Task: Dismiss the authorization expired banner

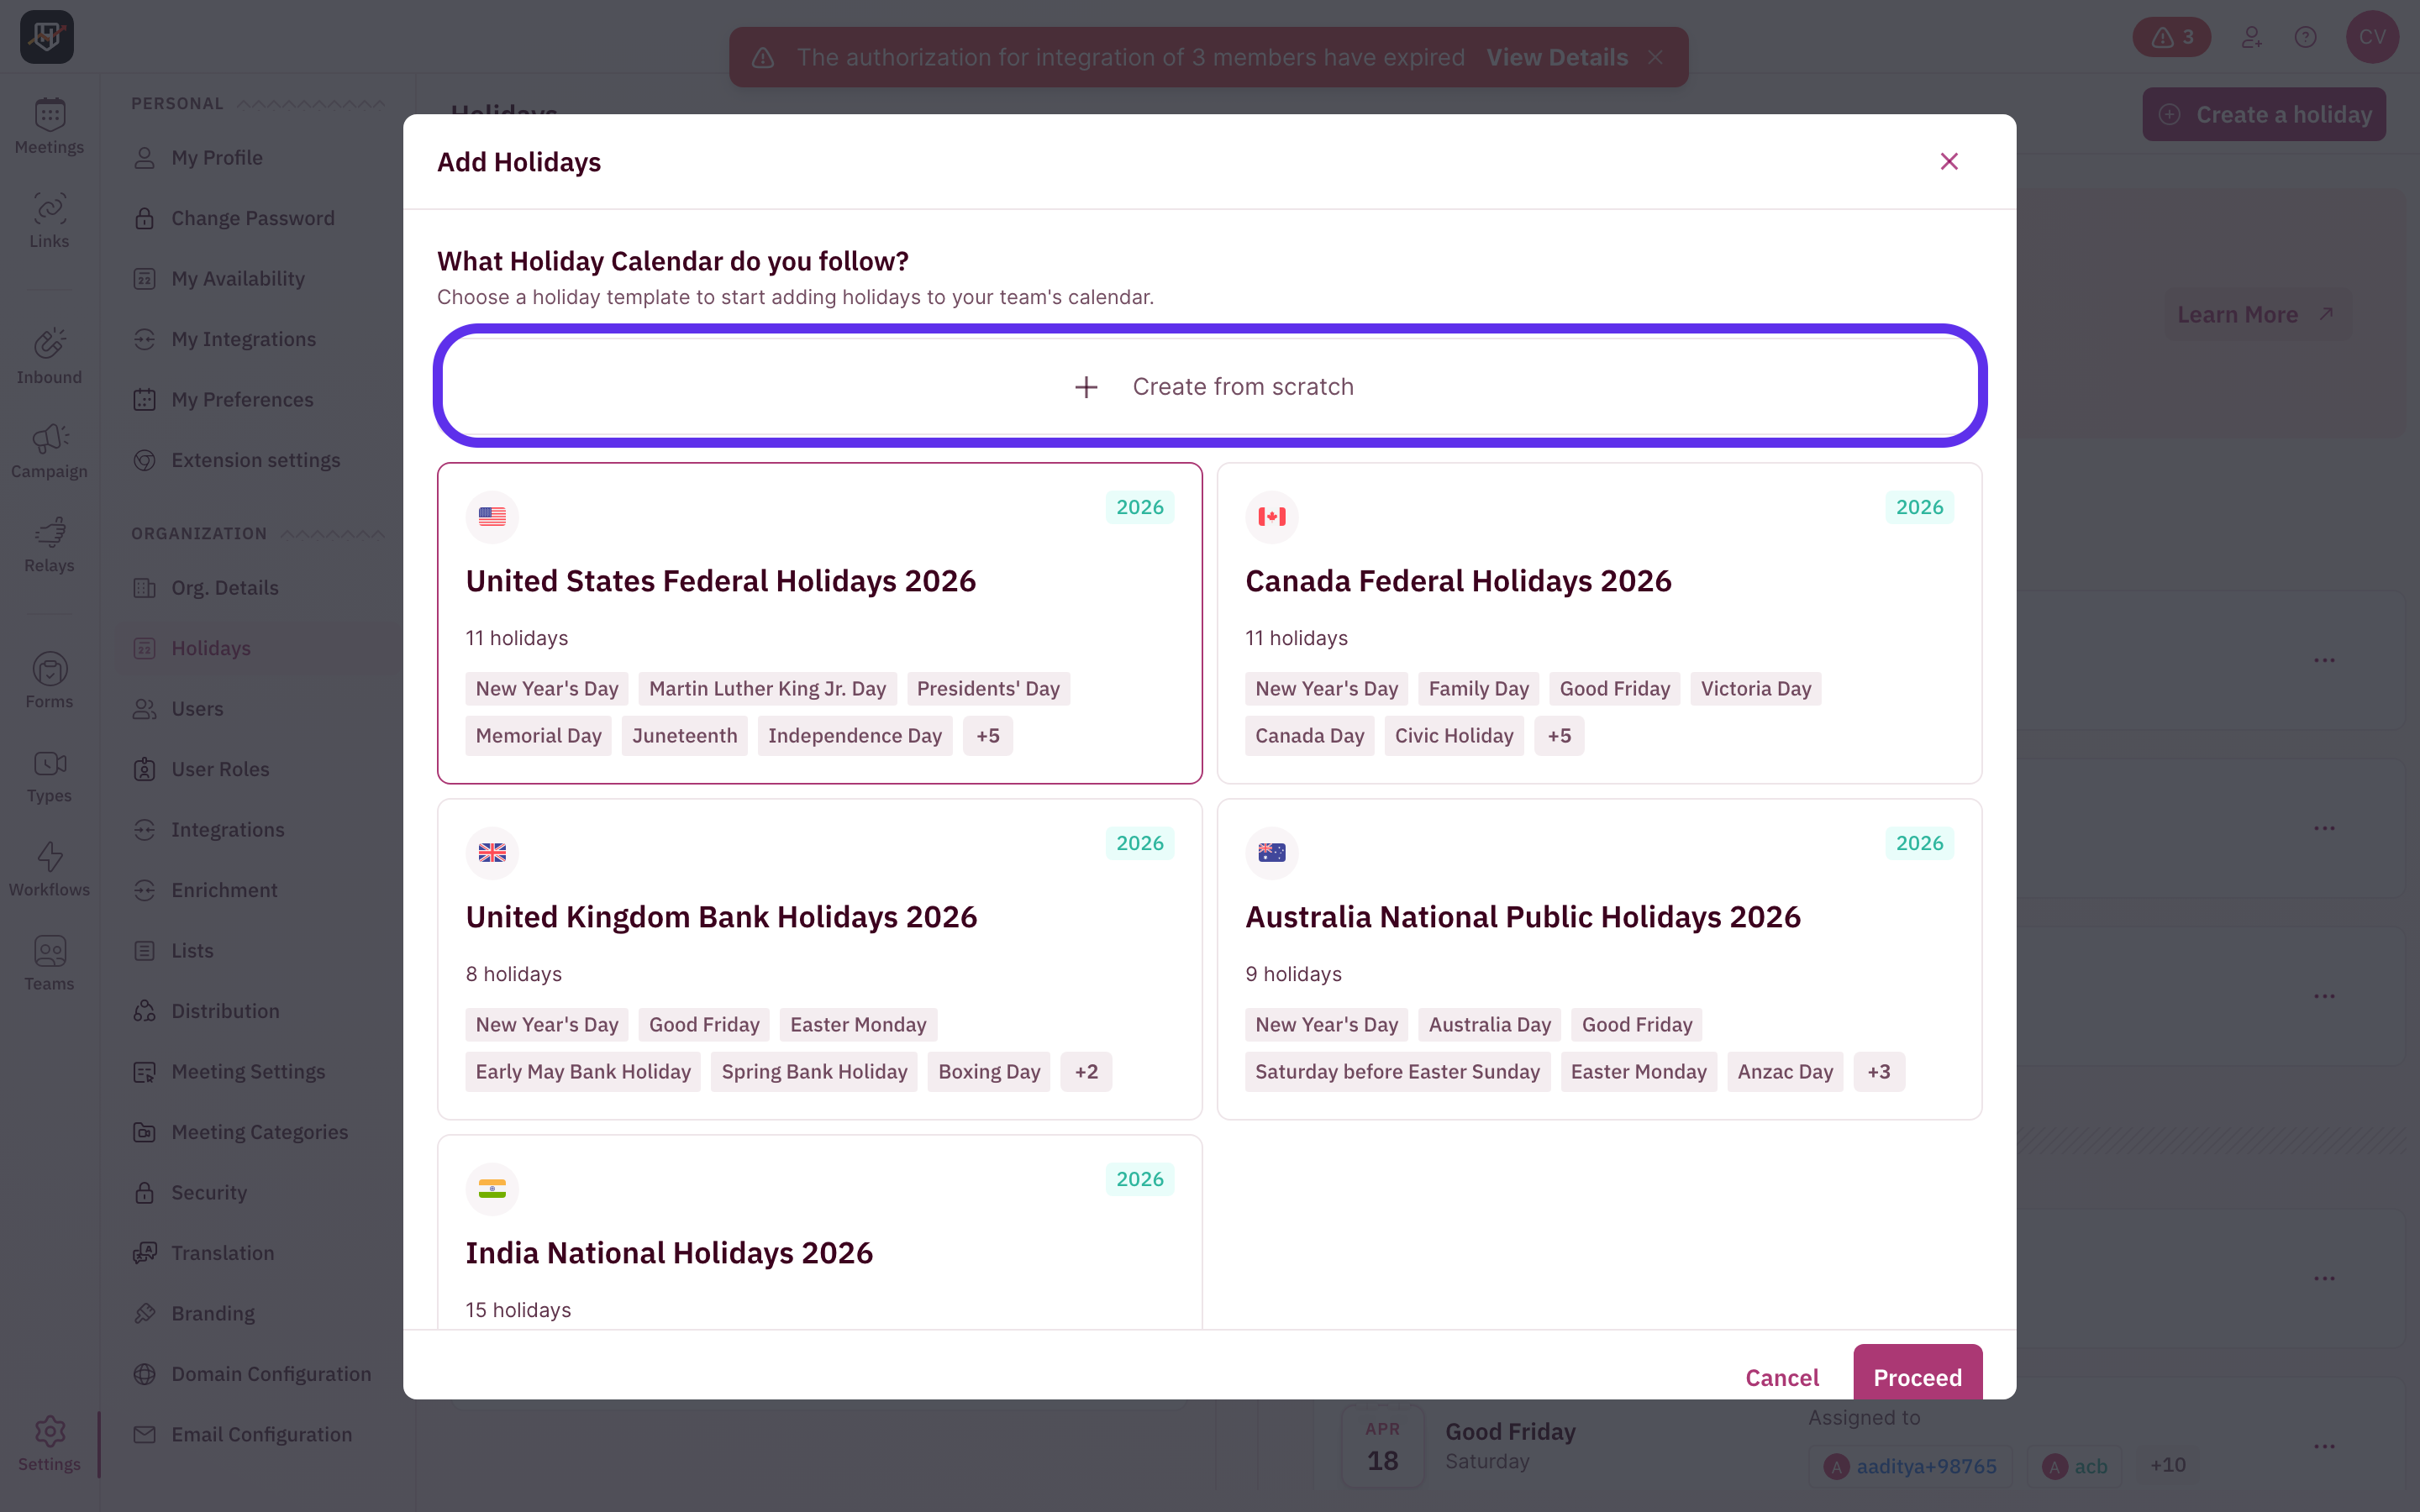Action: click(1656, 58)
